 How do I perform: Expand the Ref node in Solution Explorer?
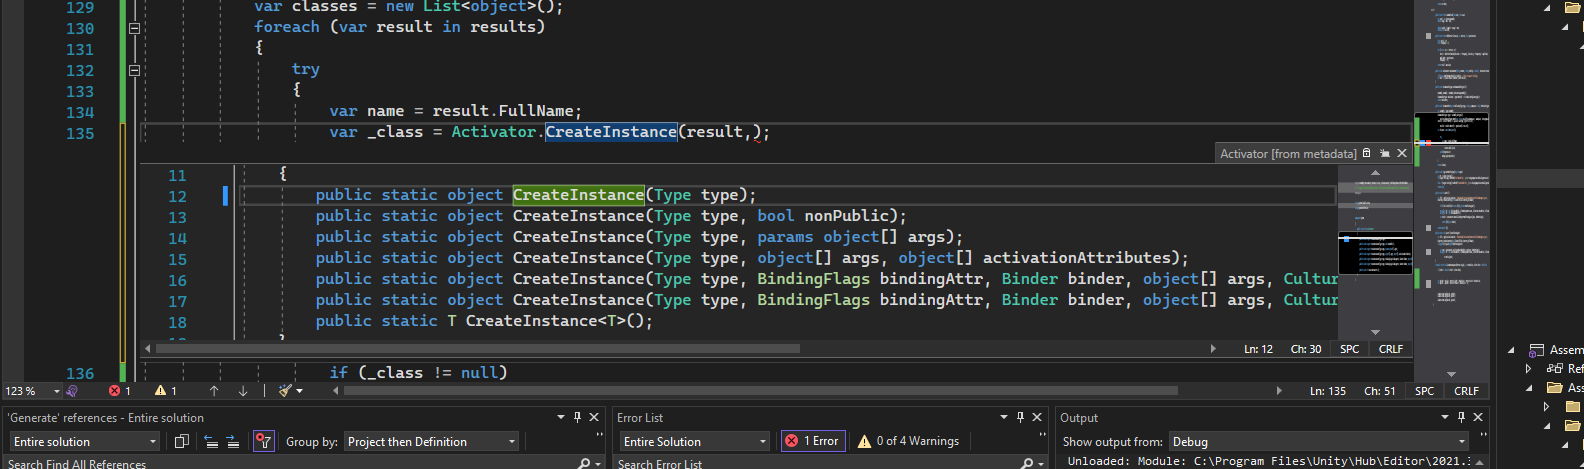[1528, 369]
